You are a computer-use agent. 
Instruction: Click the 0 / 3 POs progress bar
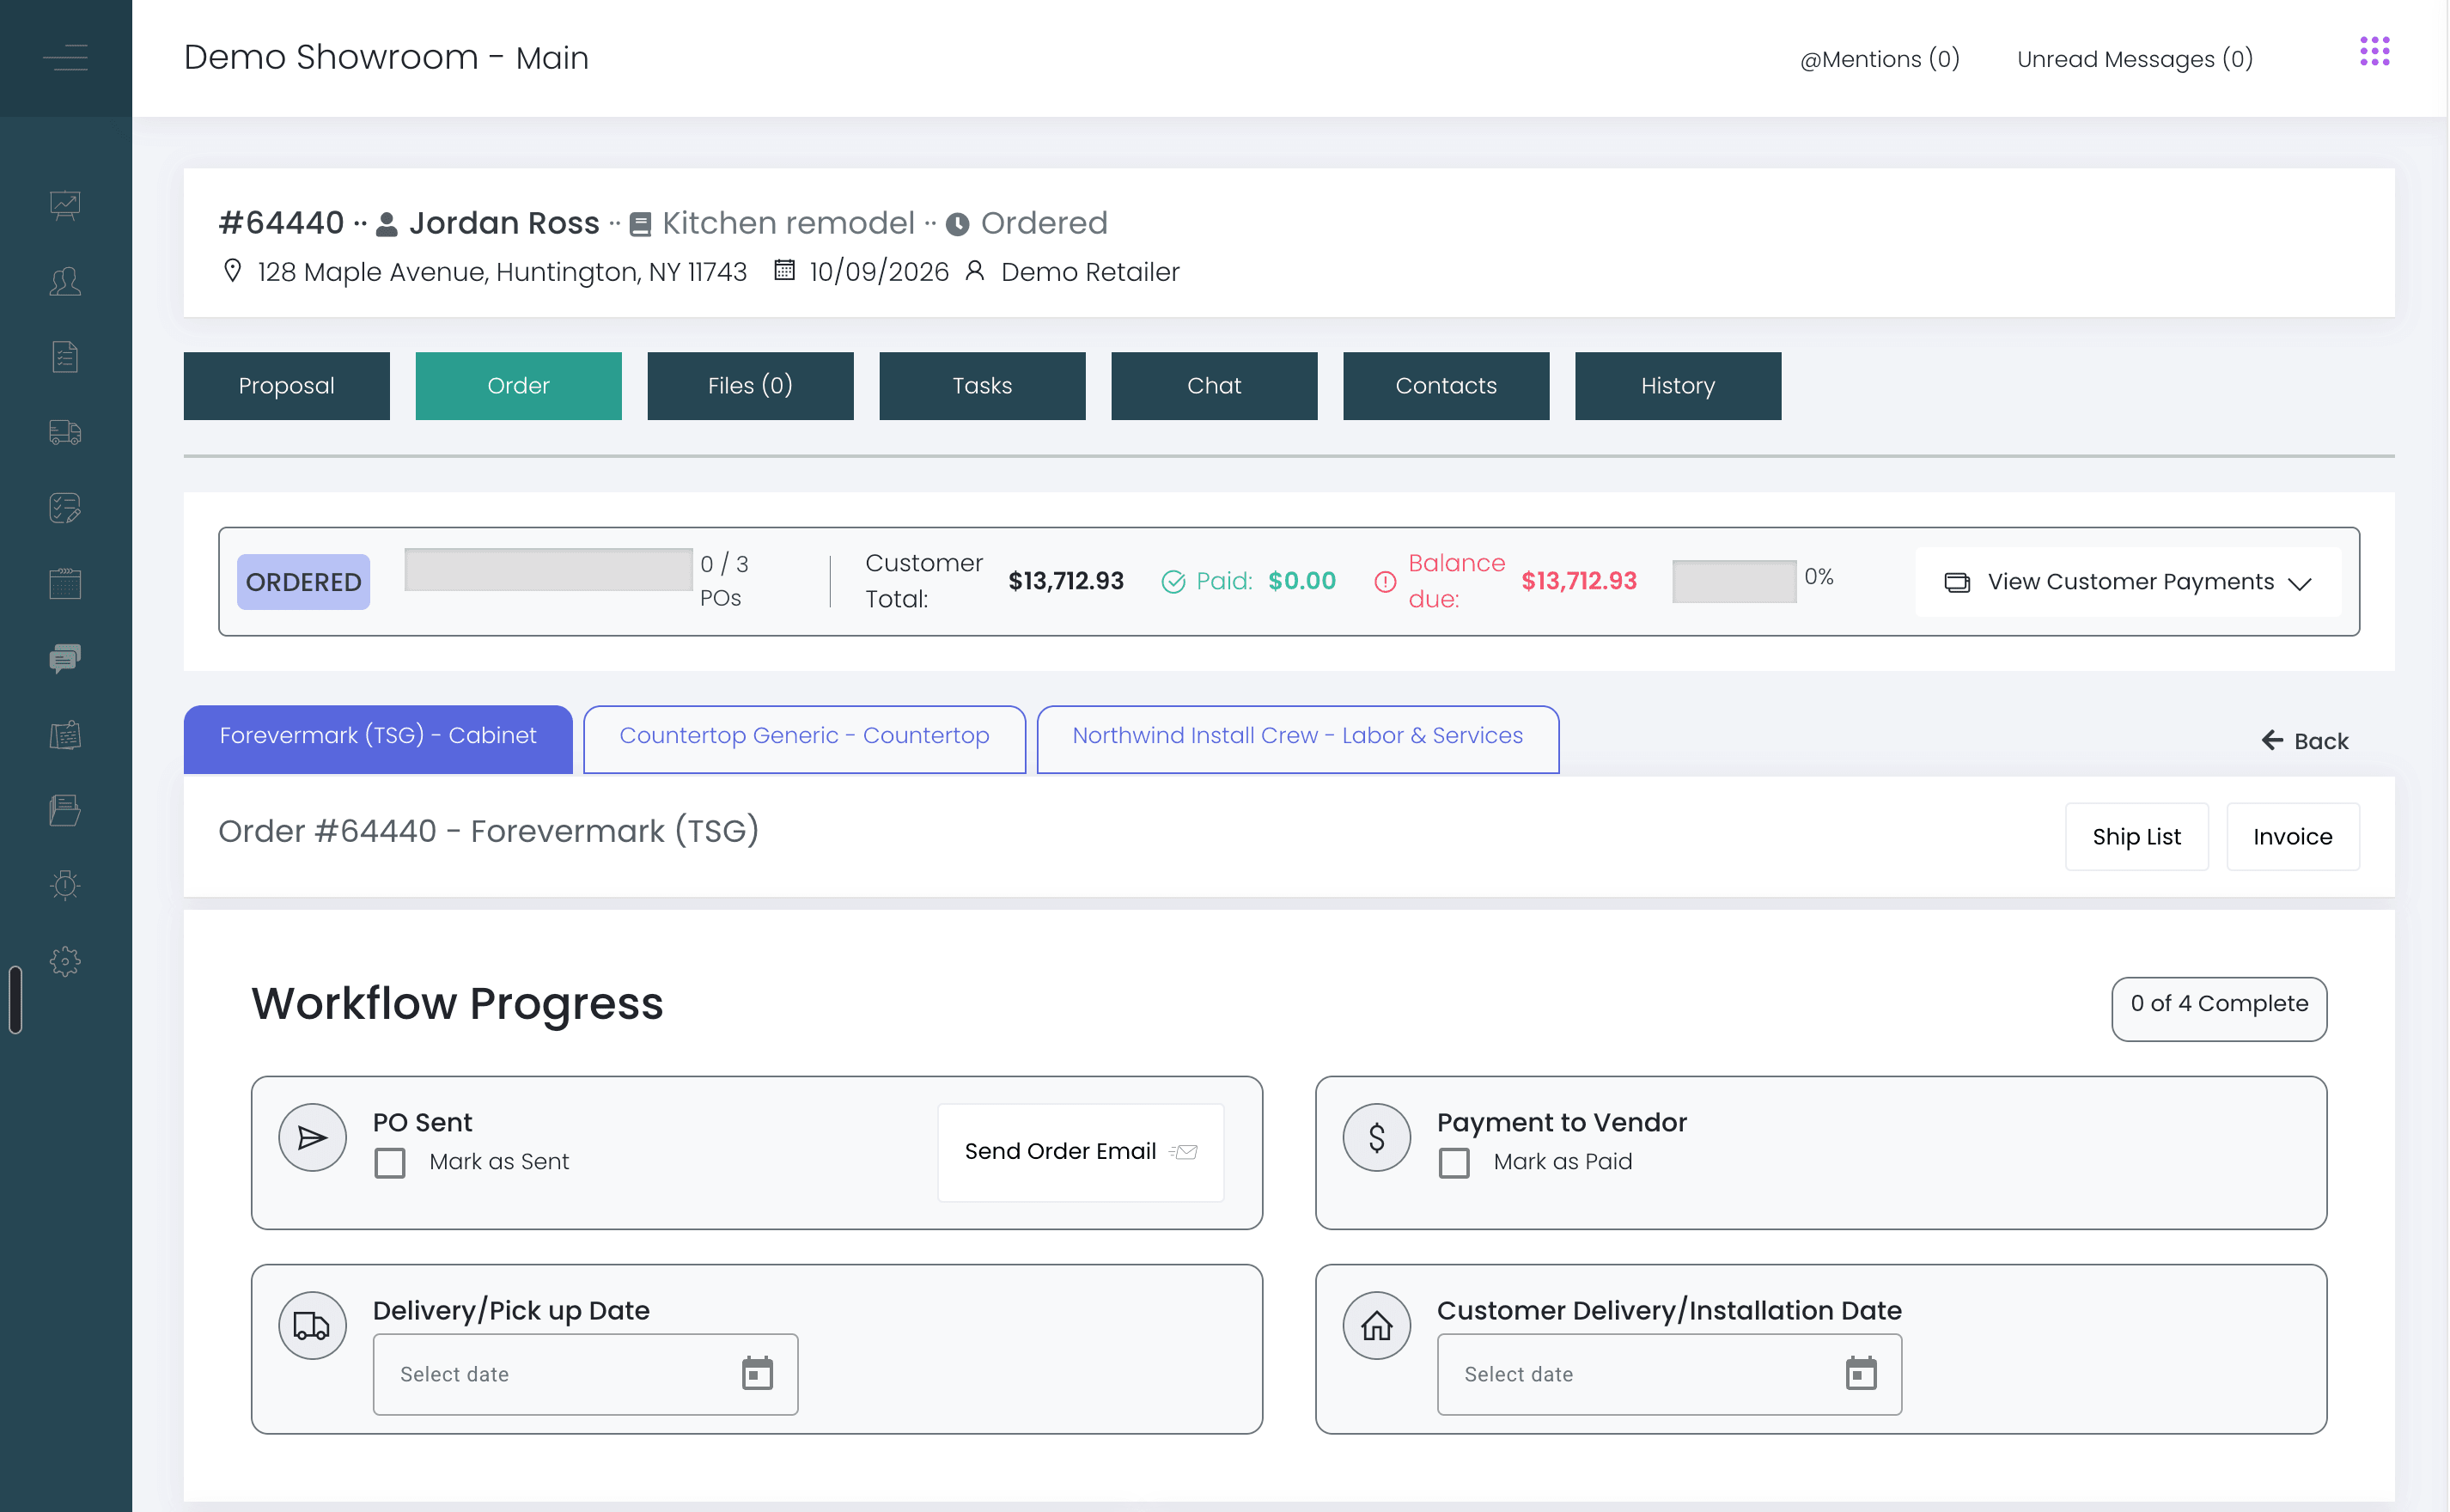548,569
